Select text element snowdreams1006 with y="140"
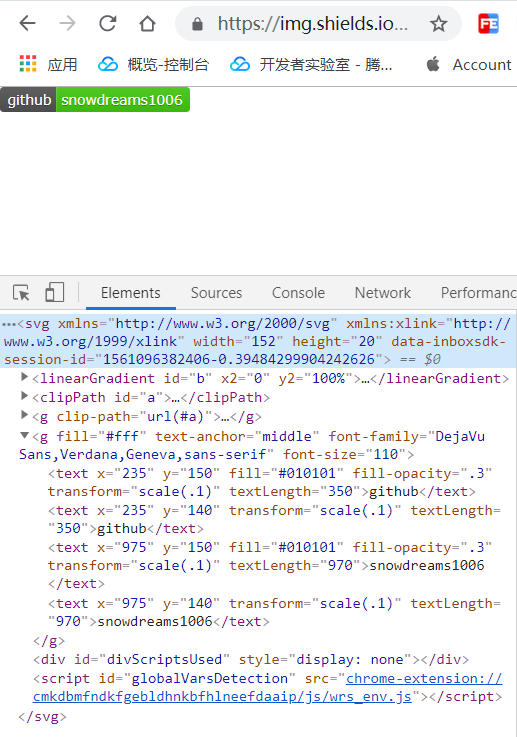517x737 pixels. pyautogui.click(x=274, y=612)
